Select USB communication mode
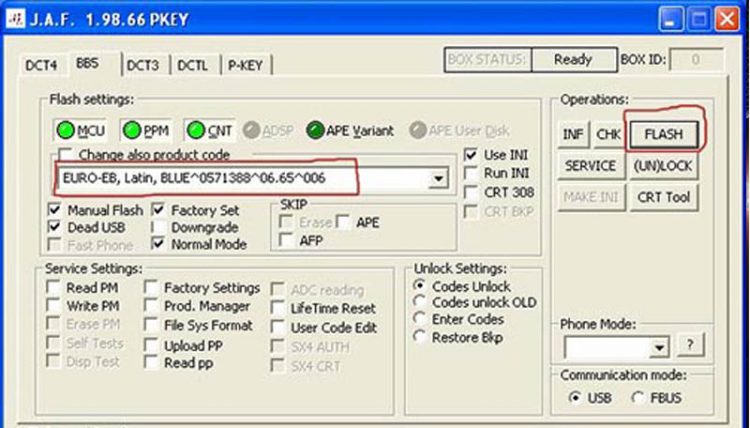750x428 pixels. [575, 397]
